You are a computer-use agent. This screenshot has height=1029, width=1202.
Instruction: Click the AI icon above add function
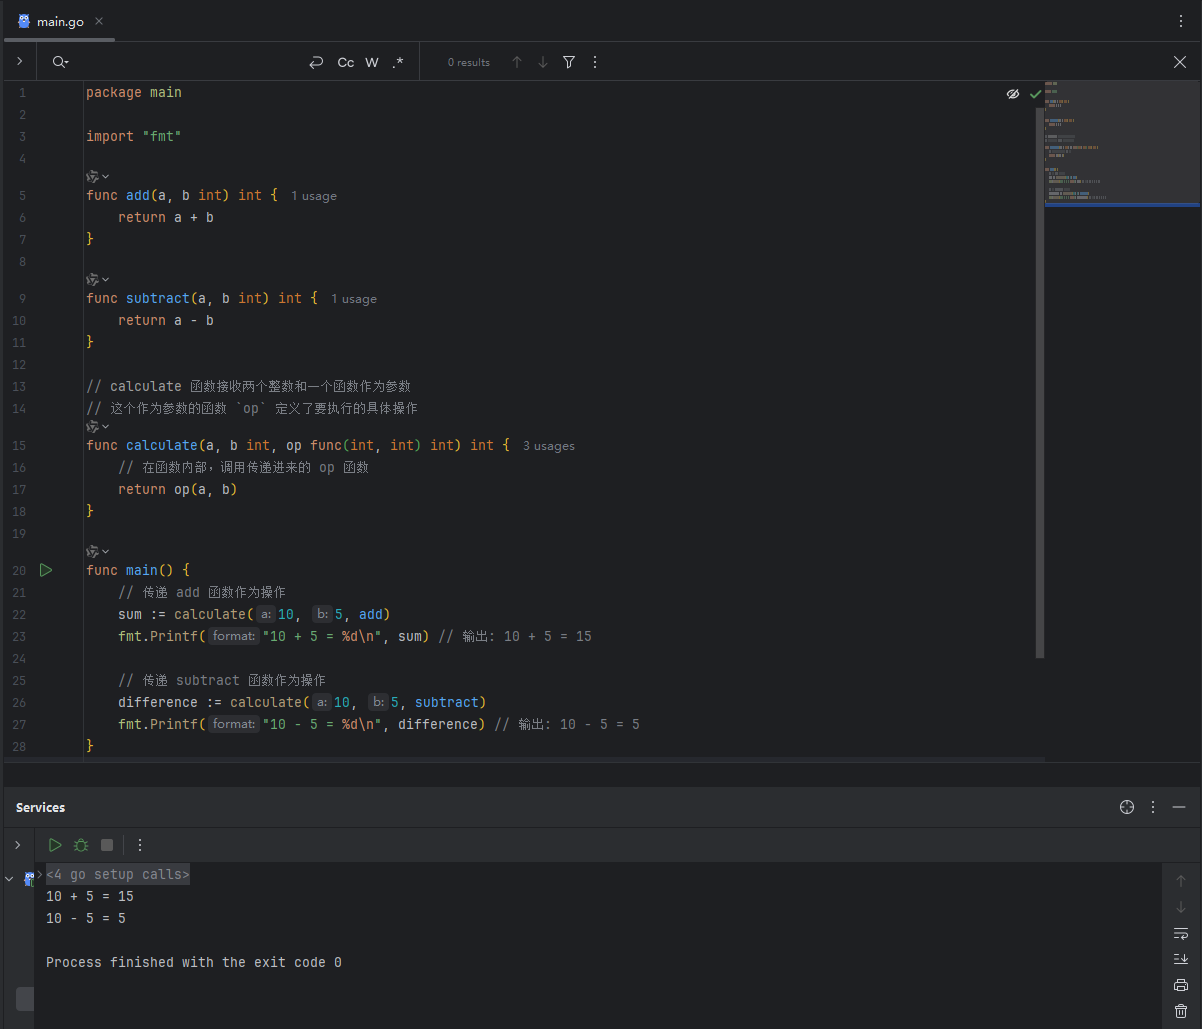92,176
